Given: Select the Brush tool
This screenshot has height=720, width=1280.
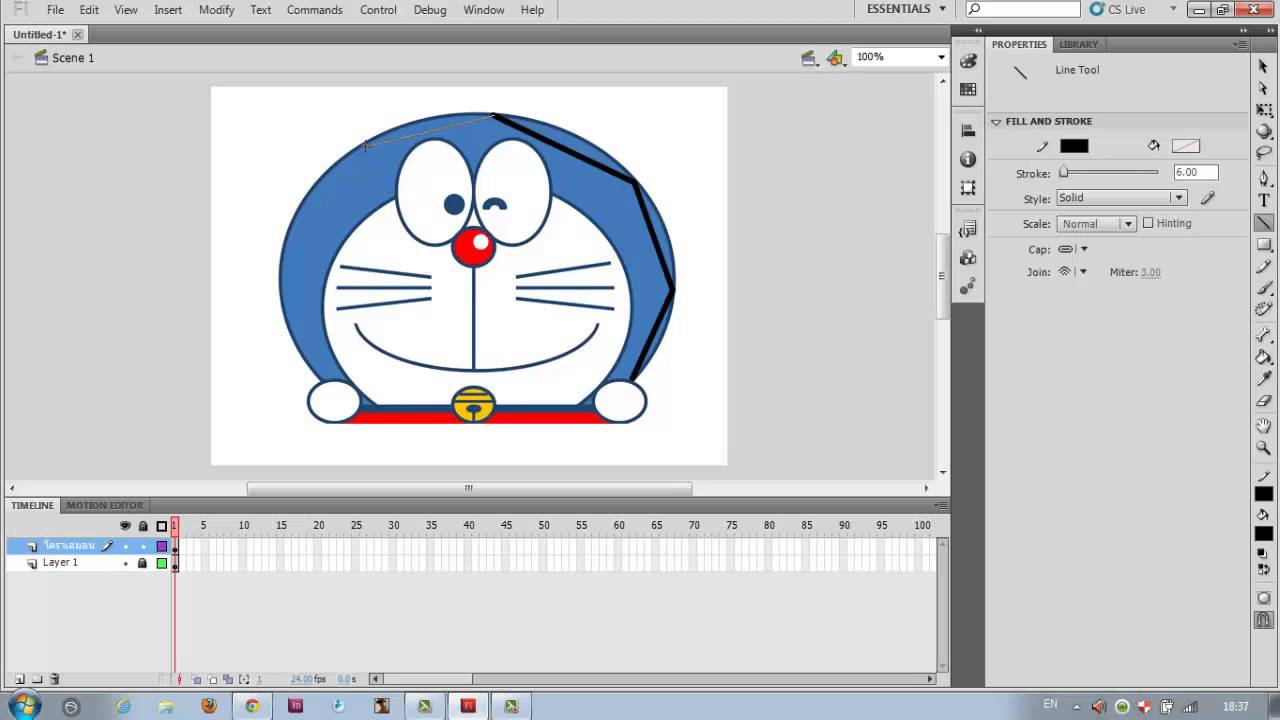Looking at the screenshot, I should (x=1264, y=289).
